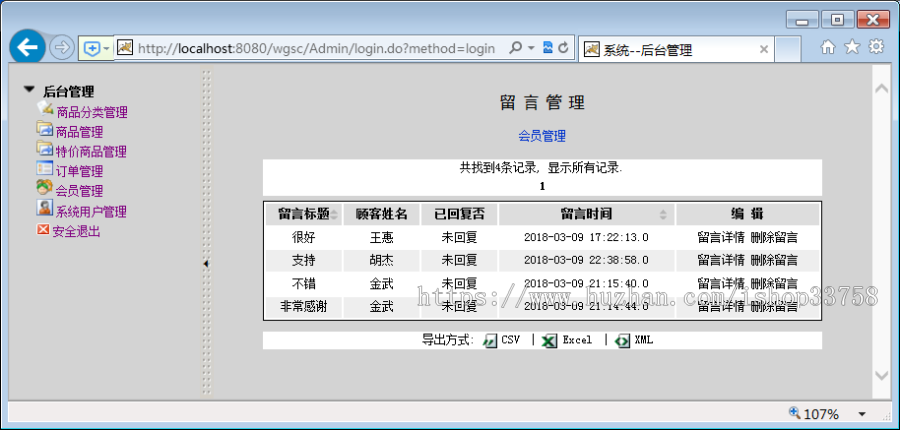
Task: Click the CSV export icon
Action: [490, 340]
